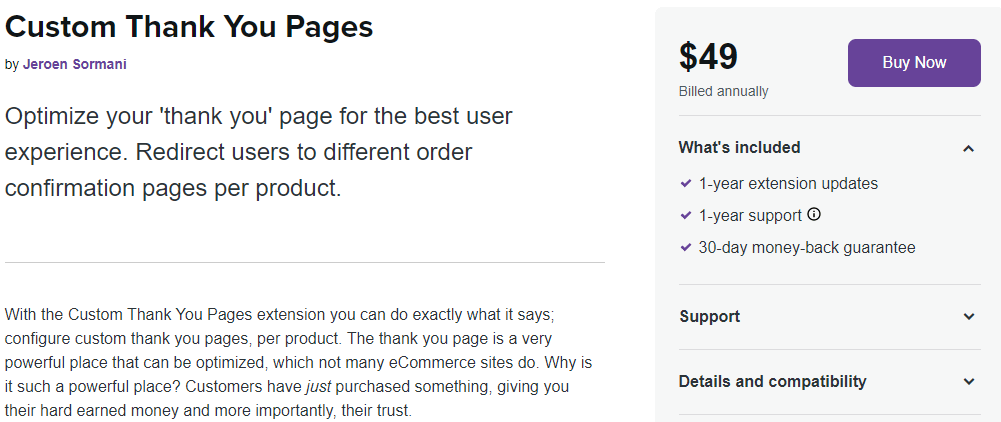Click the Custom Thank You Pages title
The image size is (1001, 422).
pos(189,27)
